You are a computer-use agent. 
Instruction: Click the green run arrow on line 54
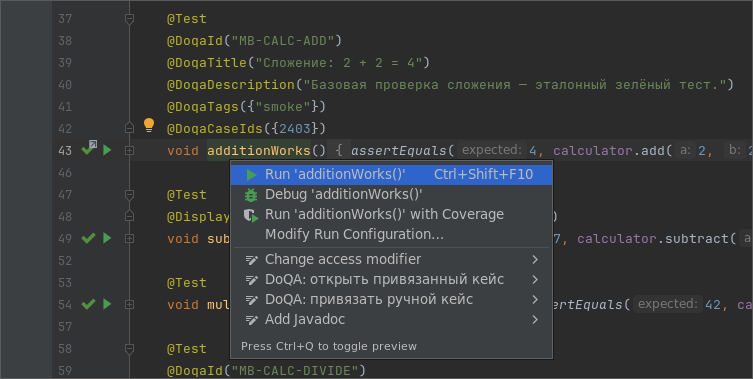(x=107, y=304)
